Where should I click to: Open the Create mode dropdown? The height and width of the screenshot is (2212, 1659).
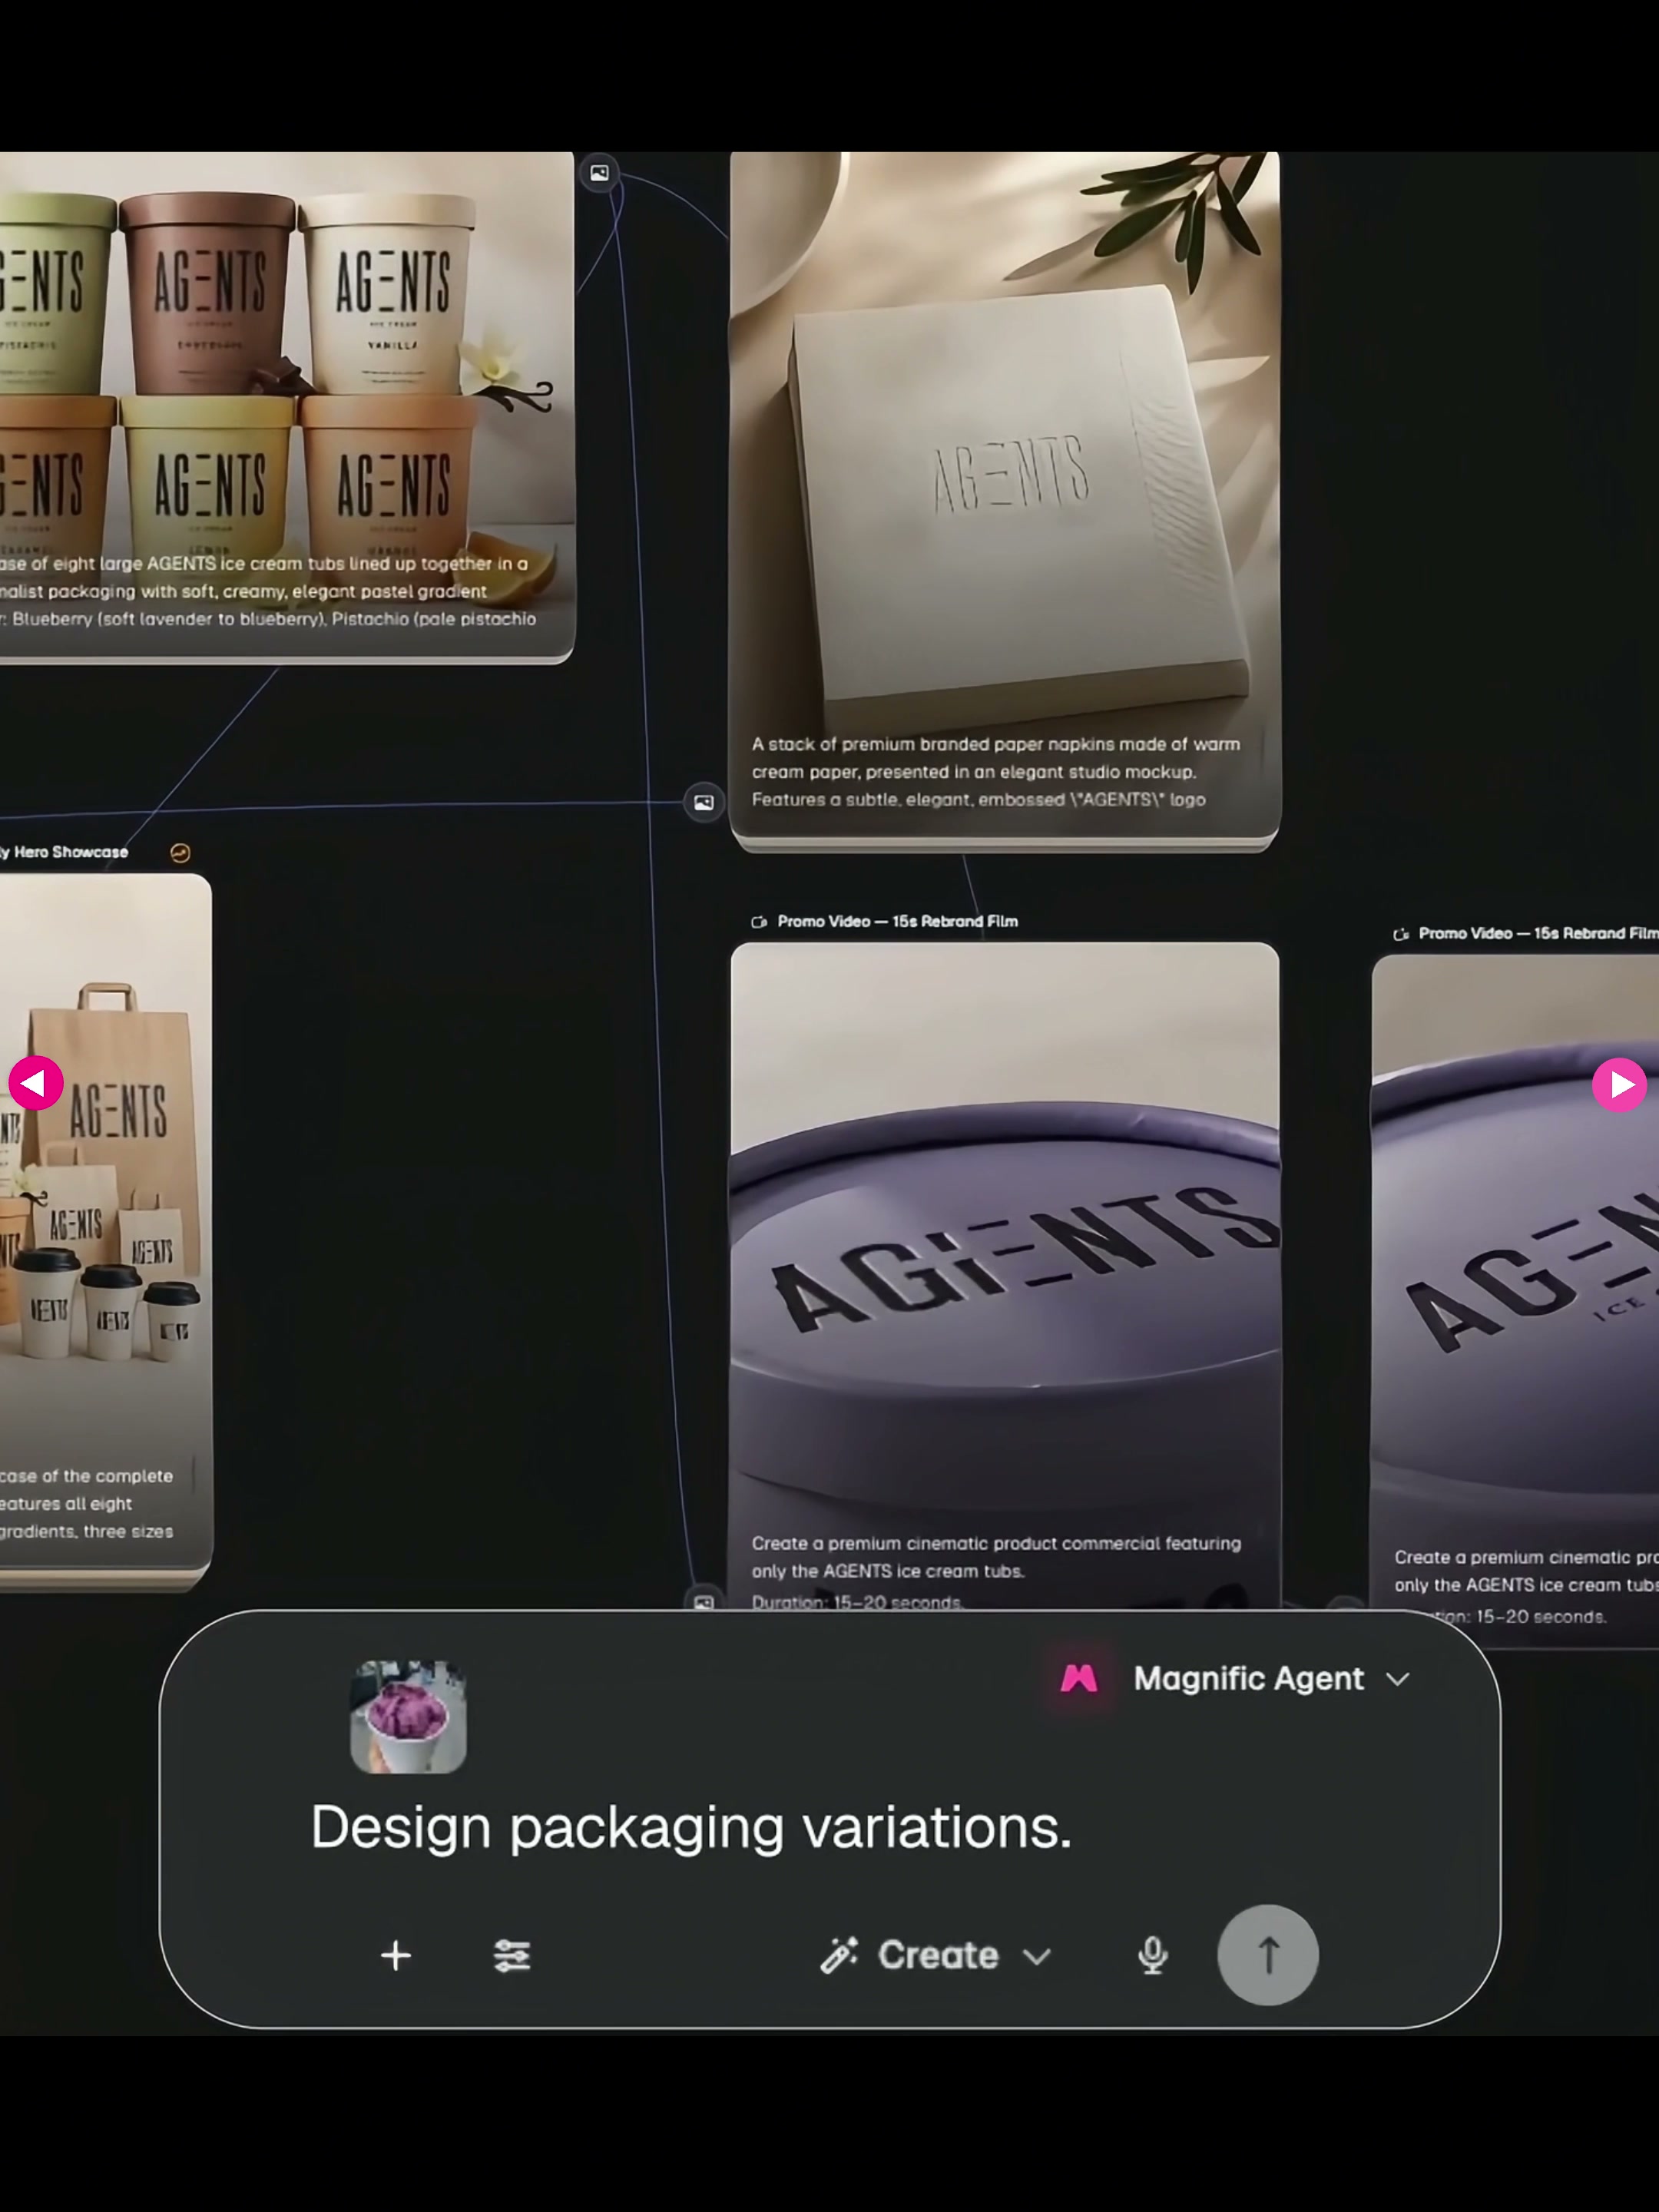(x=936, y=1955)
